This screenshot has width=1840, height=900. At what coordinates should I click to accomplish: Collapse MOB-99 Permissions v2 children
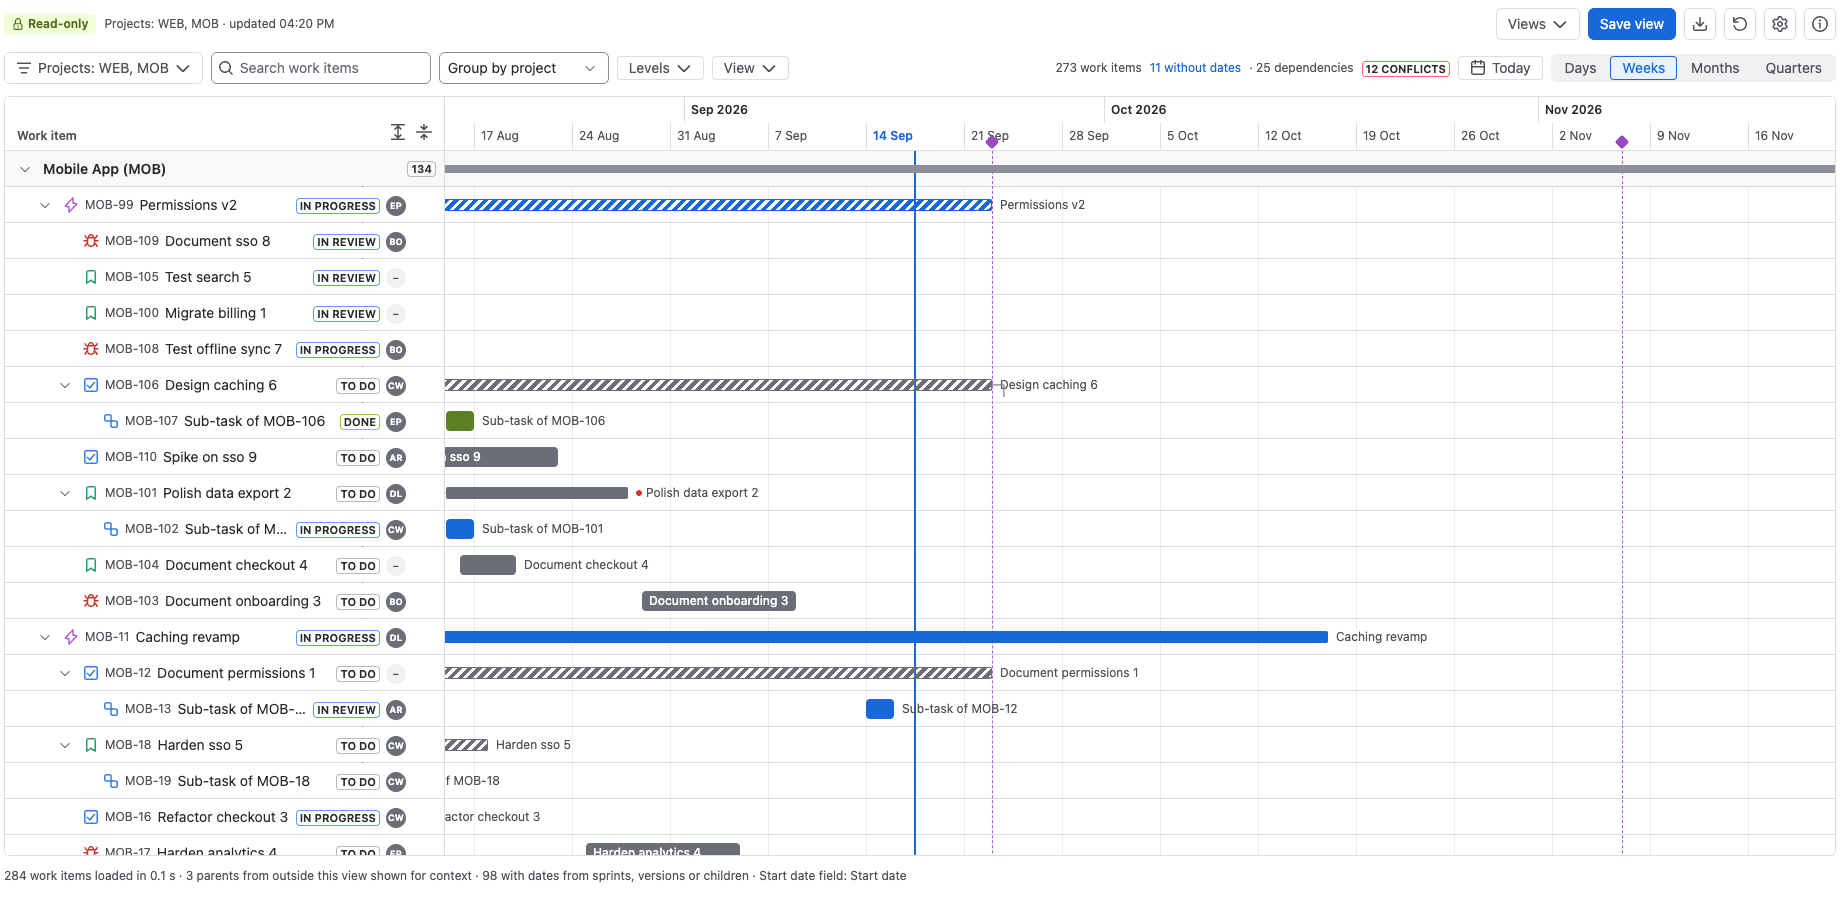click(45, 205)
